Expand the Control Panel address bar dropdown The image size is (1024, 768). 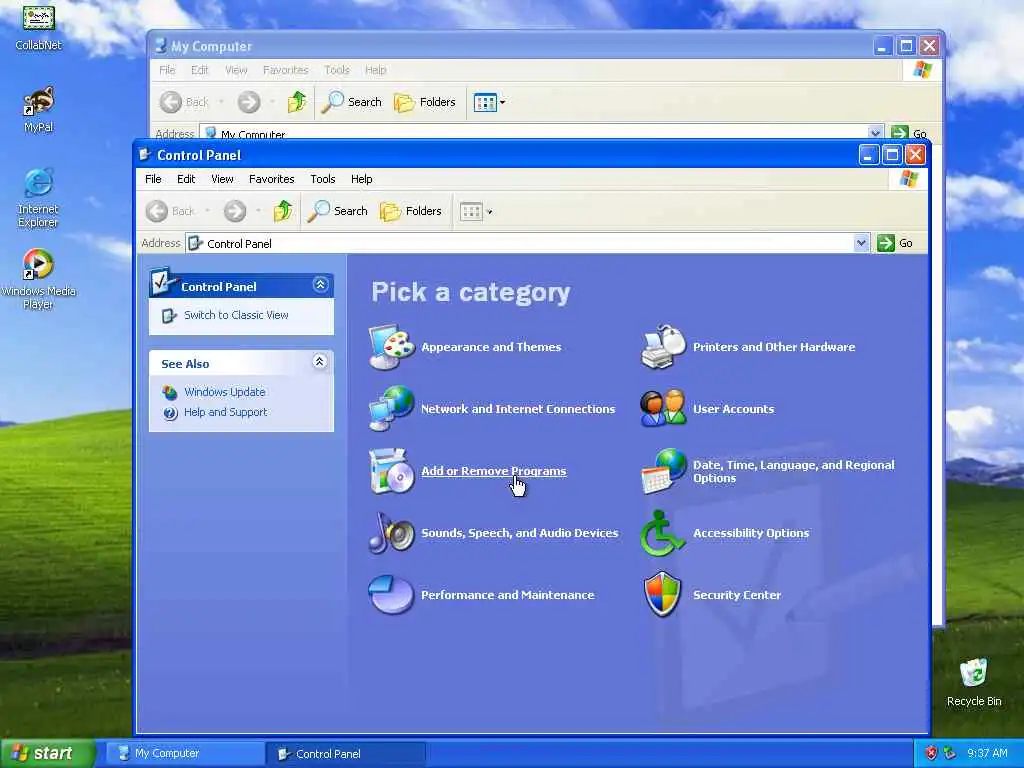click(861, 243)
